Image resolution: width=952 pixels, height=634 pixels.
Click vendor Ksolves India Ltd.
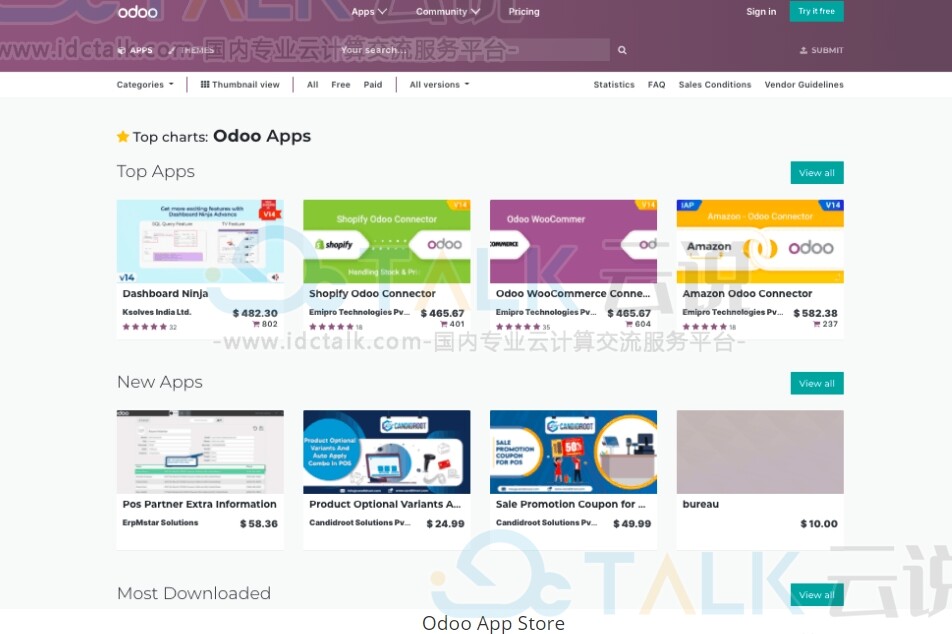(157, 312)
